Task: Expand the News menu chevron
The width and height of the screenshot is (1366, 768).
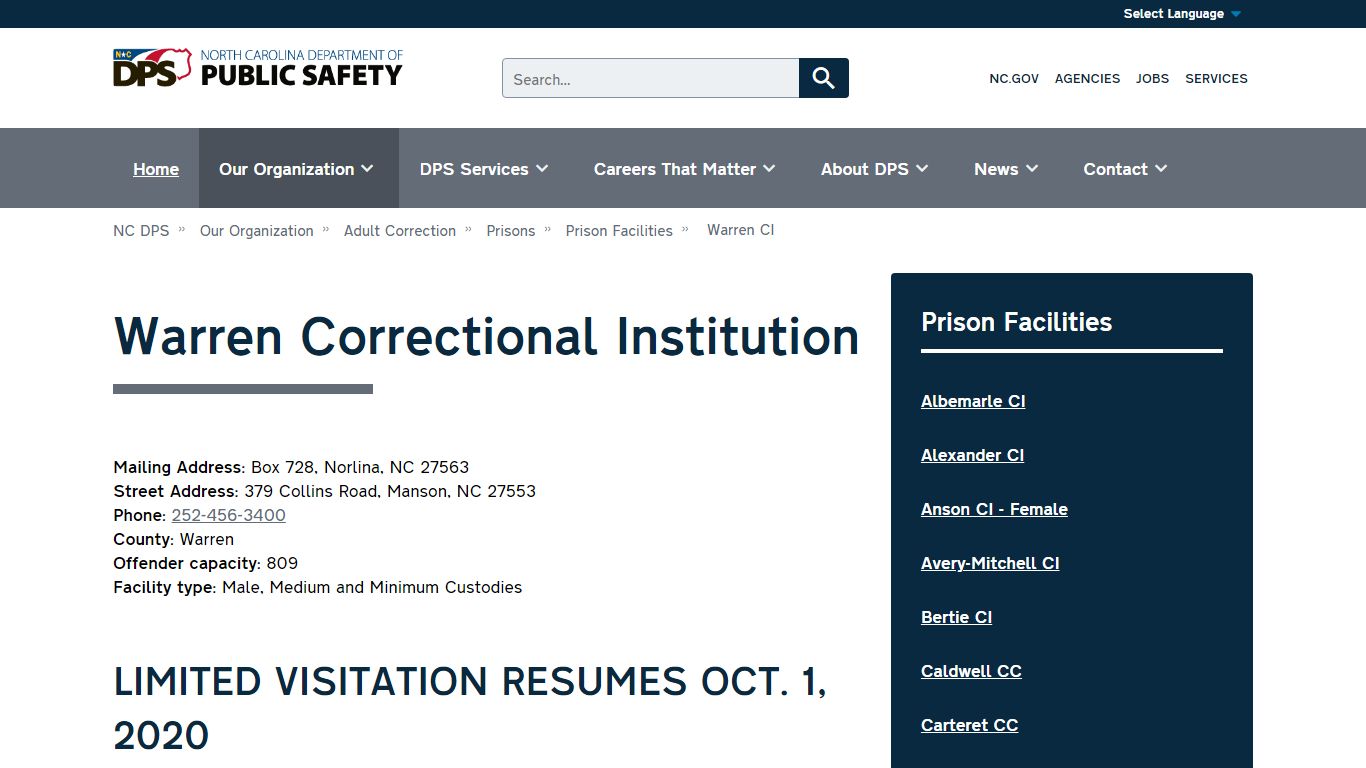Action: [x=1032, y=169]
